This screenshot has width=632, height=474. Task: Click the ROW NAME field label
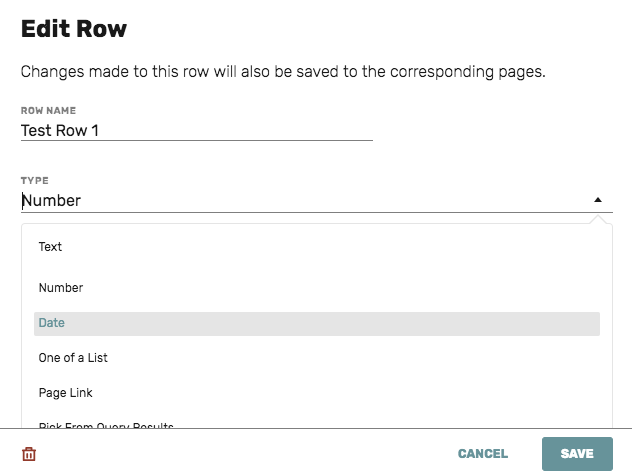click(48, 110)
